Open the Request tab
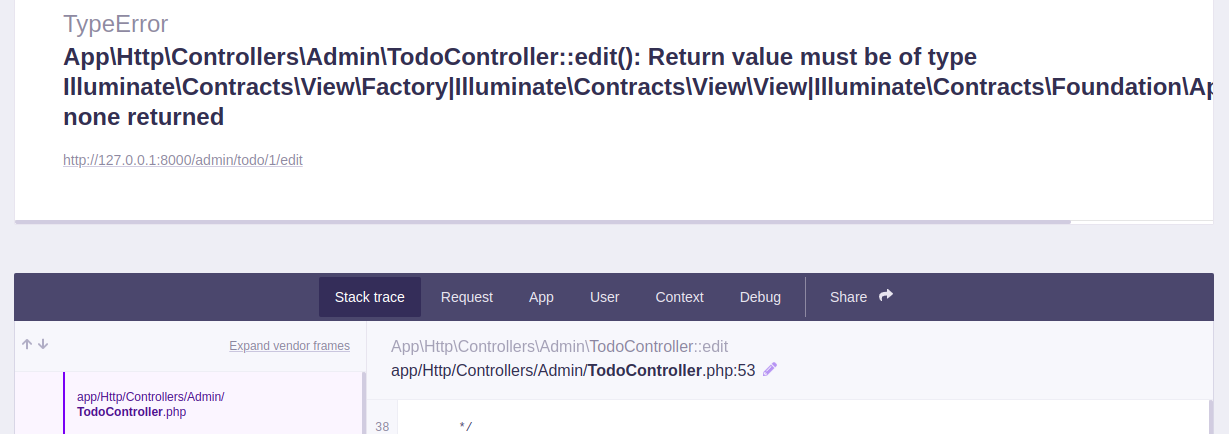The image size is (1229, 434). point(467,297)
